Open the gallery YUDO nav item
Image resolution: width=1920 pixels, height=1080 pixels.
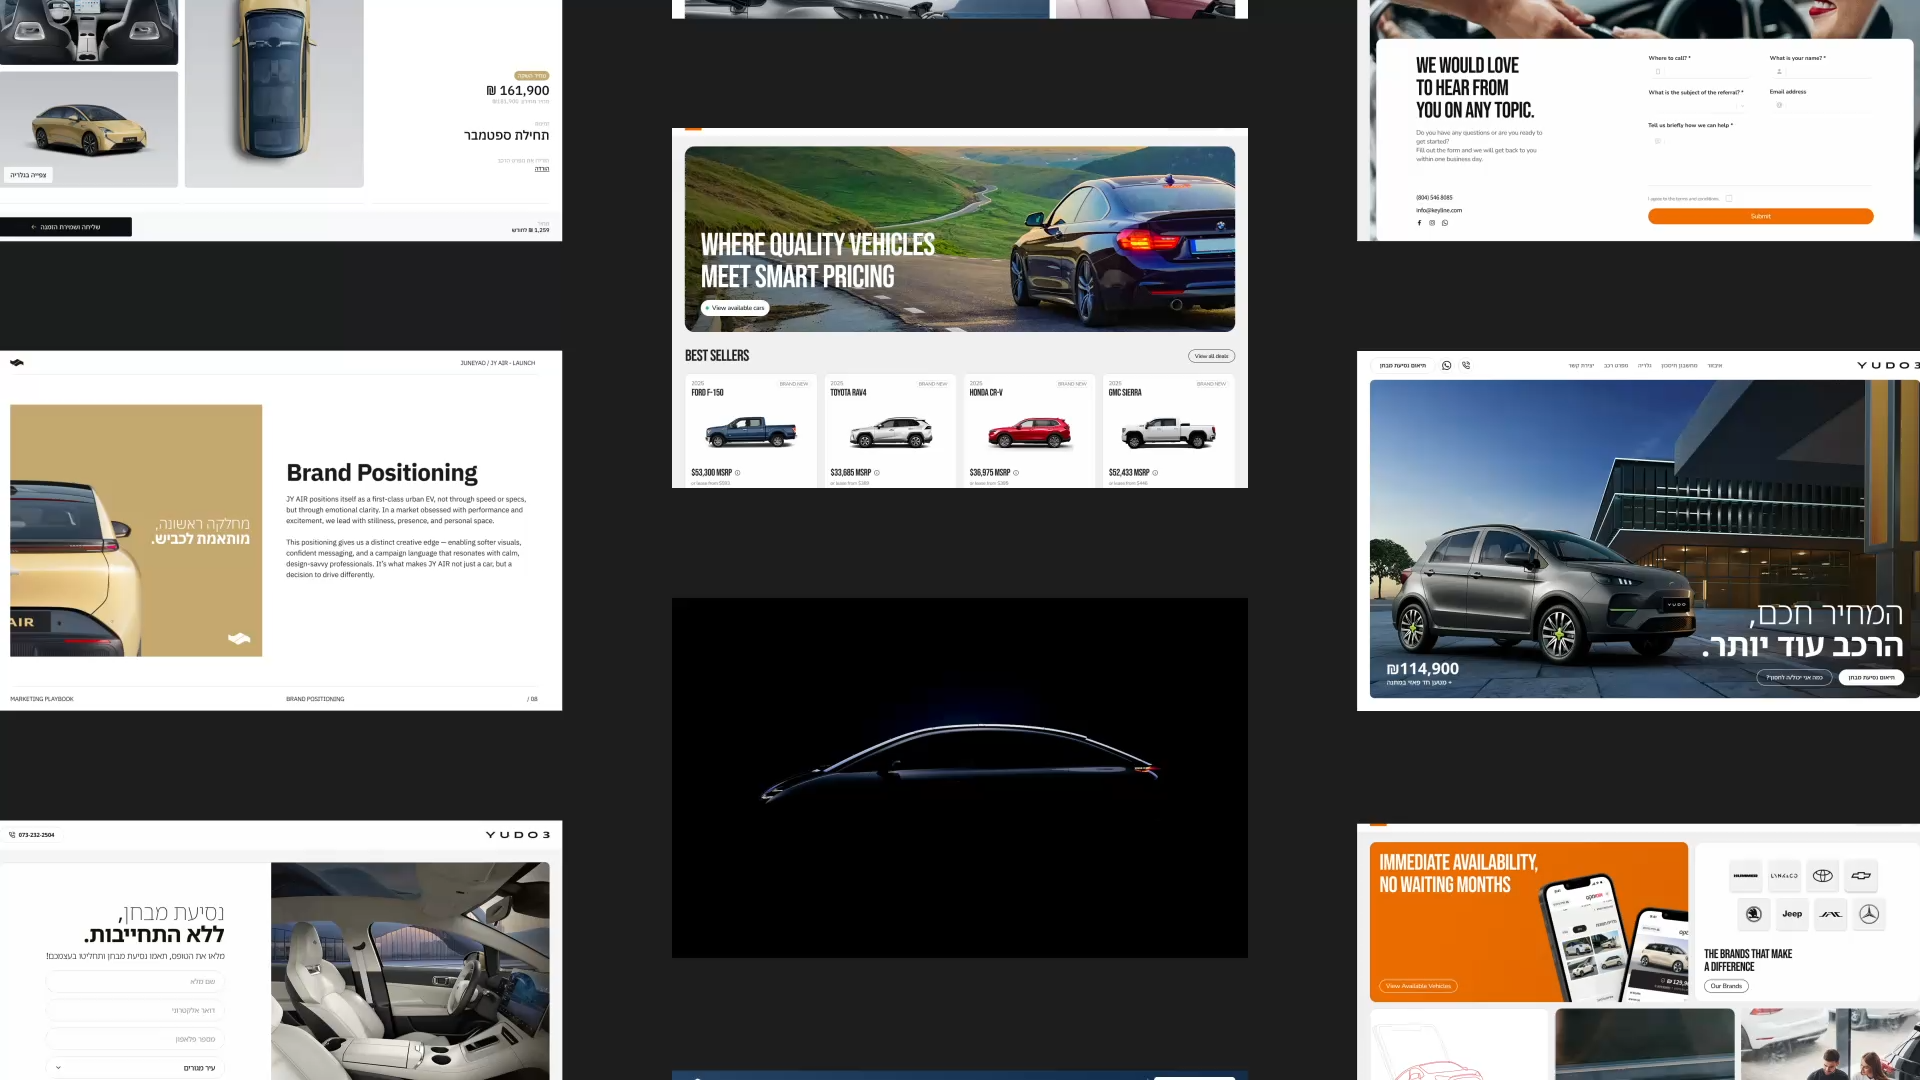[x=1644, y=366]
